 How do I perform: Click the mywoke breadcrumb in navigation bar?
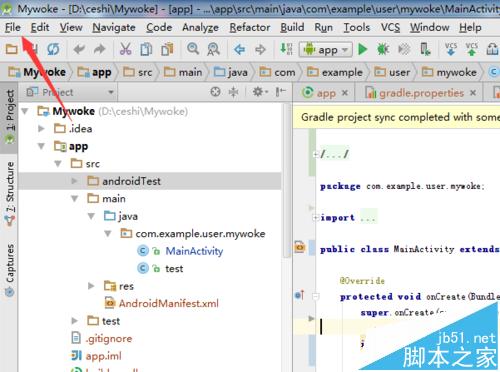click(450, 72)
